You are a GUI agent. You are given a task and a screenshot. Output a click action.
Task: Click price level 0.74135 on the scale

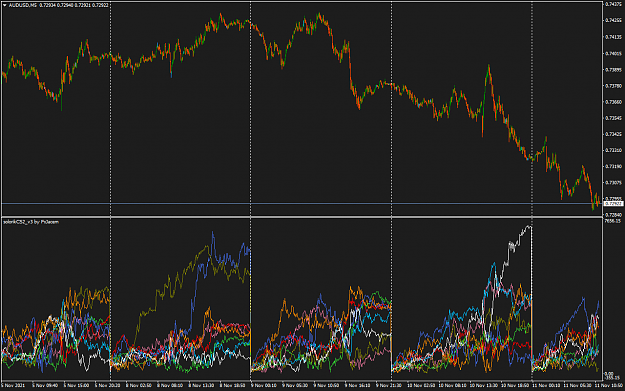[x=614, y=37]
